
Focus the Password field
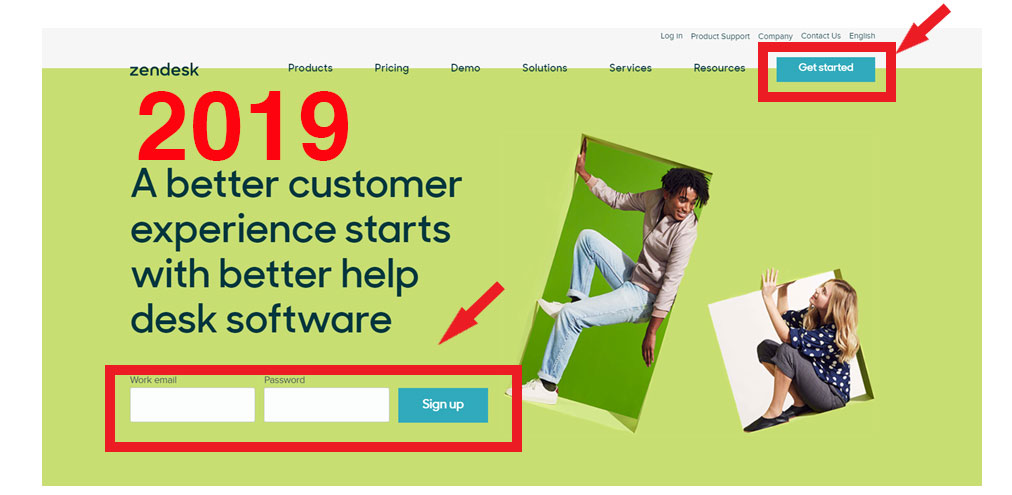point(327,405)
